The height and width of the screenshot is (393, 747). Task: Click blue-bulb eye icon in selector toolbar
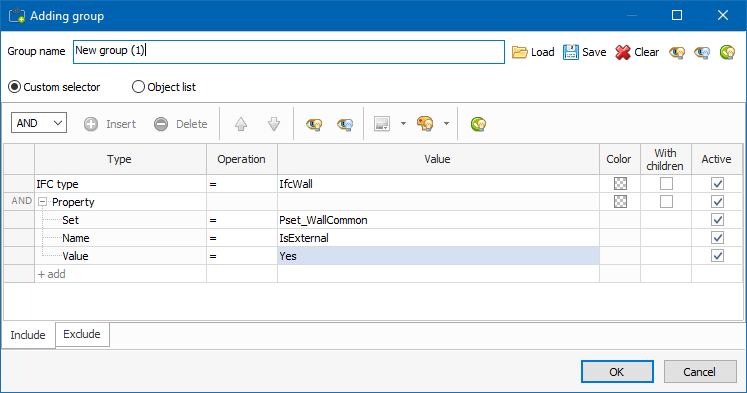pyautogui.click(x=345, y=124)
